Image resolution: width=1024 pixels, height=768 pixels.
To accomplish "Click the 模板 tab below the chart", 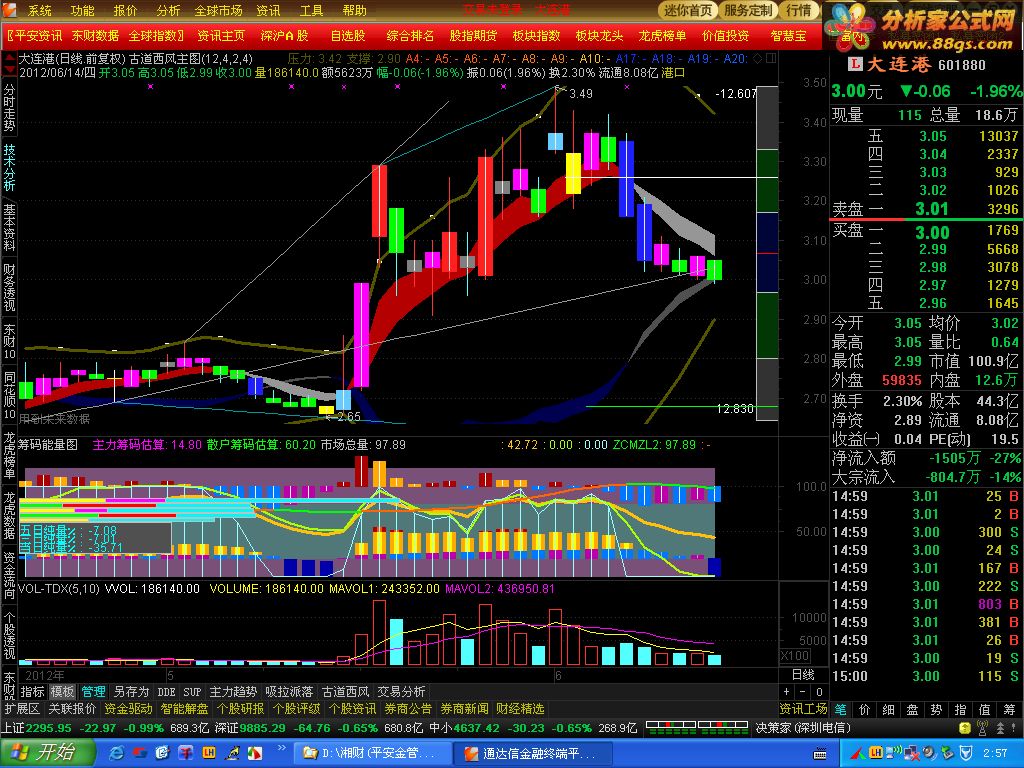I will [63, 692].
